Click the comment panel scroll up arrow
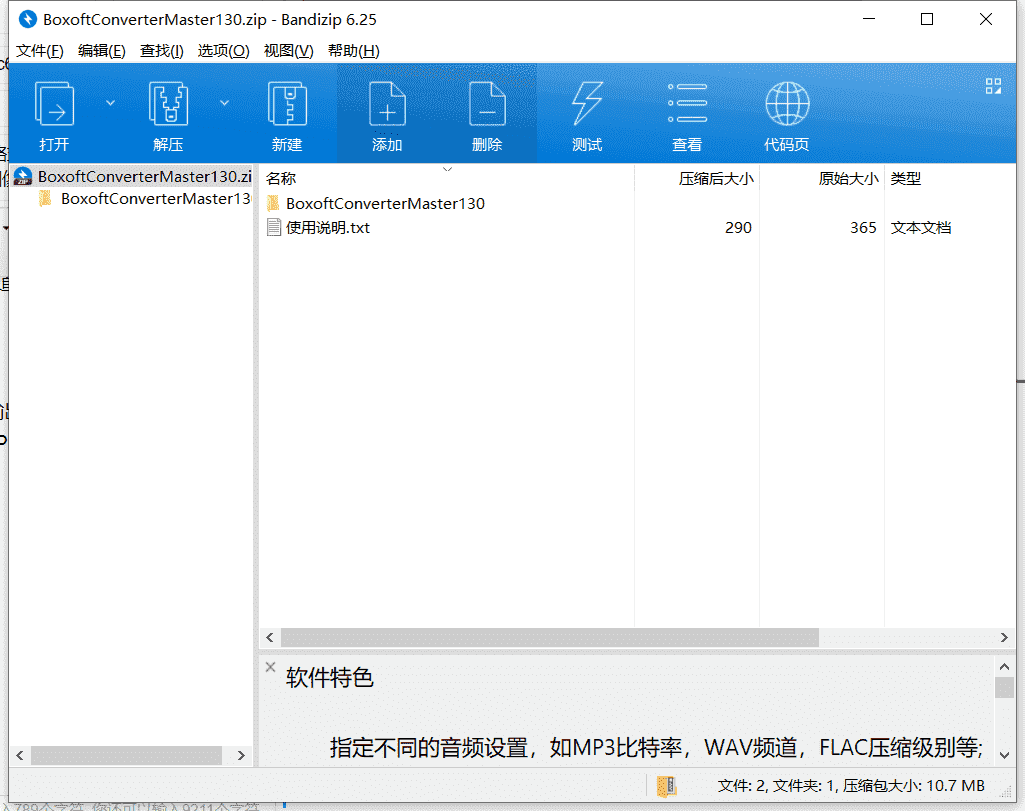1025x811 pixels. [1004, 667]
